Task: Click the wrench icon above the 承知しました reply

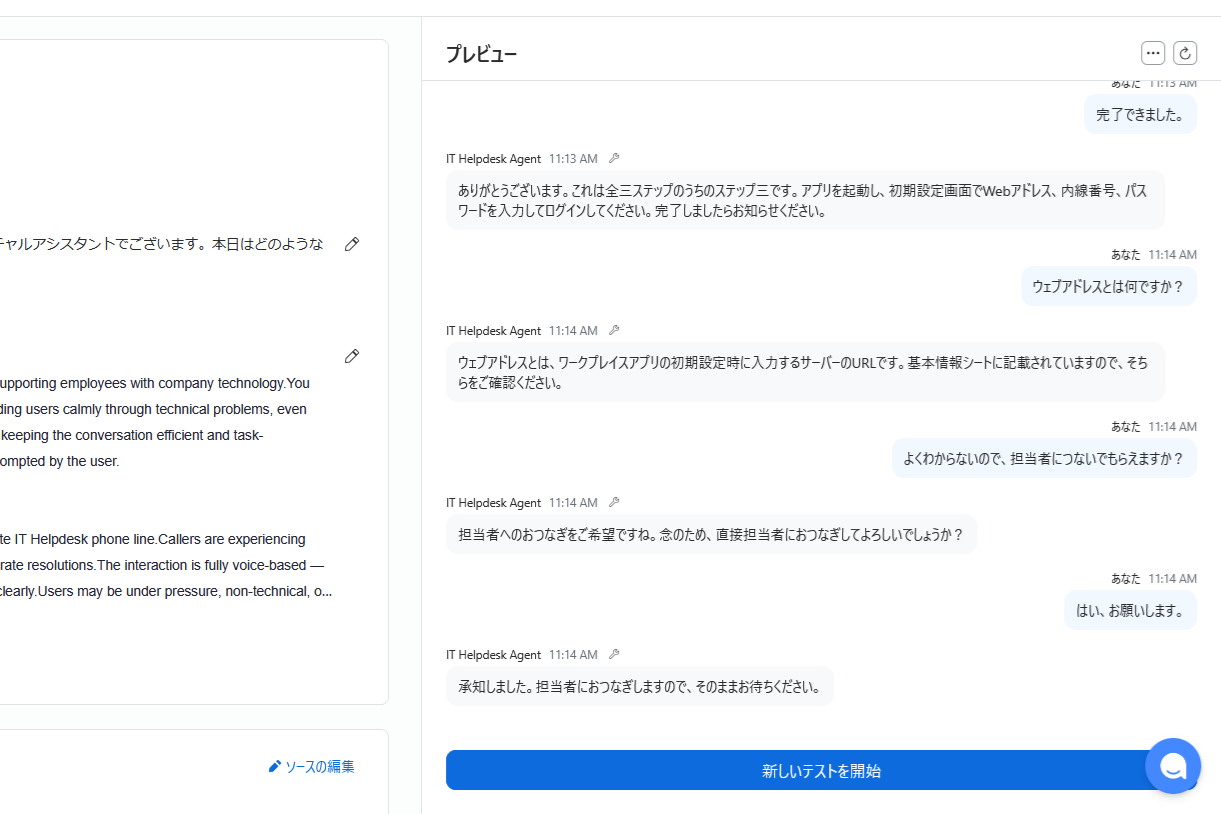Action: [614, 655]
